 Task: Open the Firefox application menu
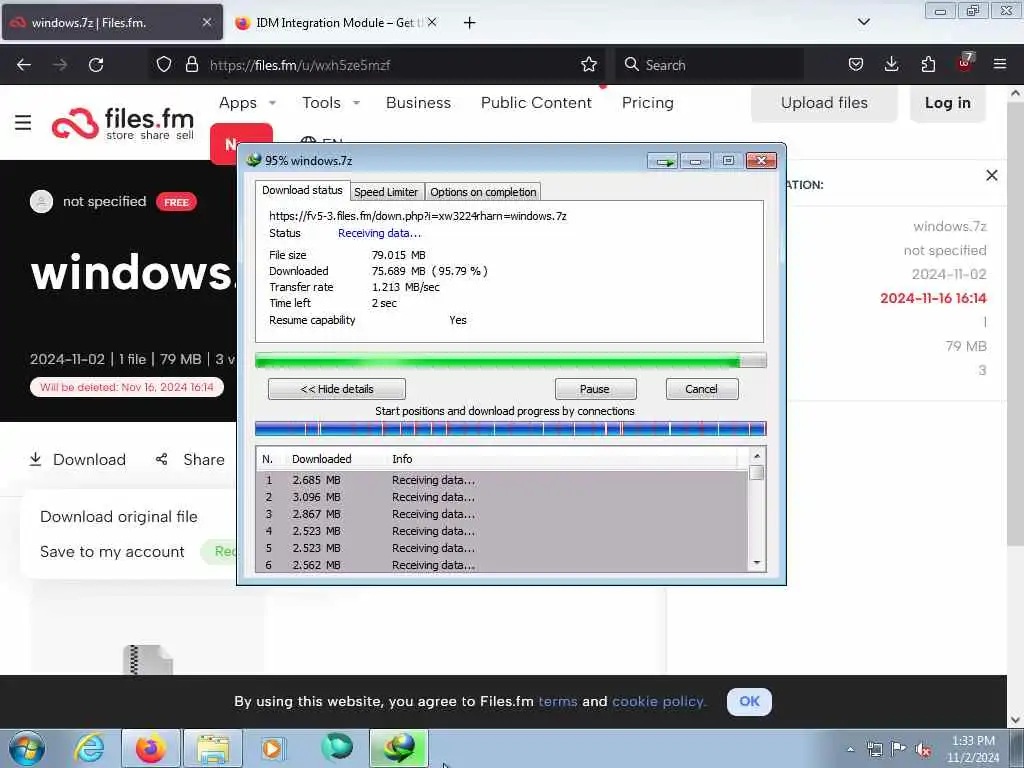pos(1000,65)
